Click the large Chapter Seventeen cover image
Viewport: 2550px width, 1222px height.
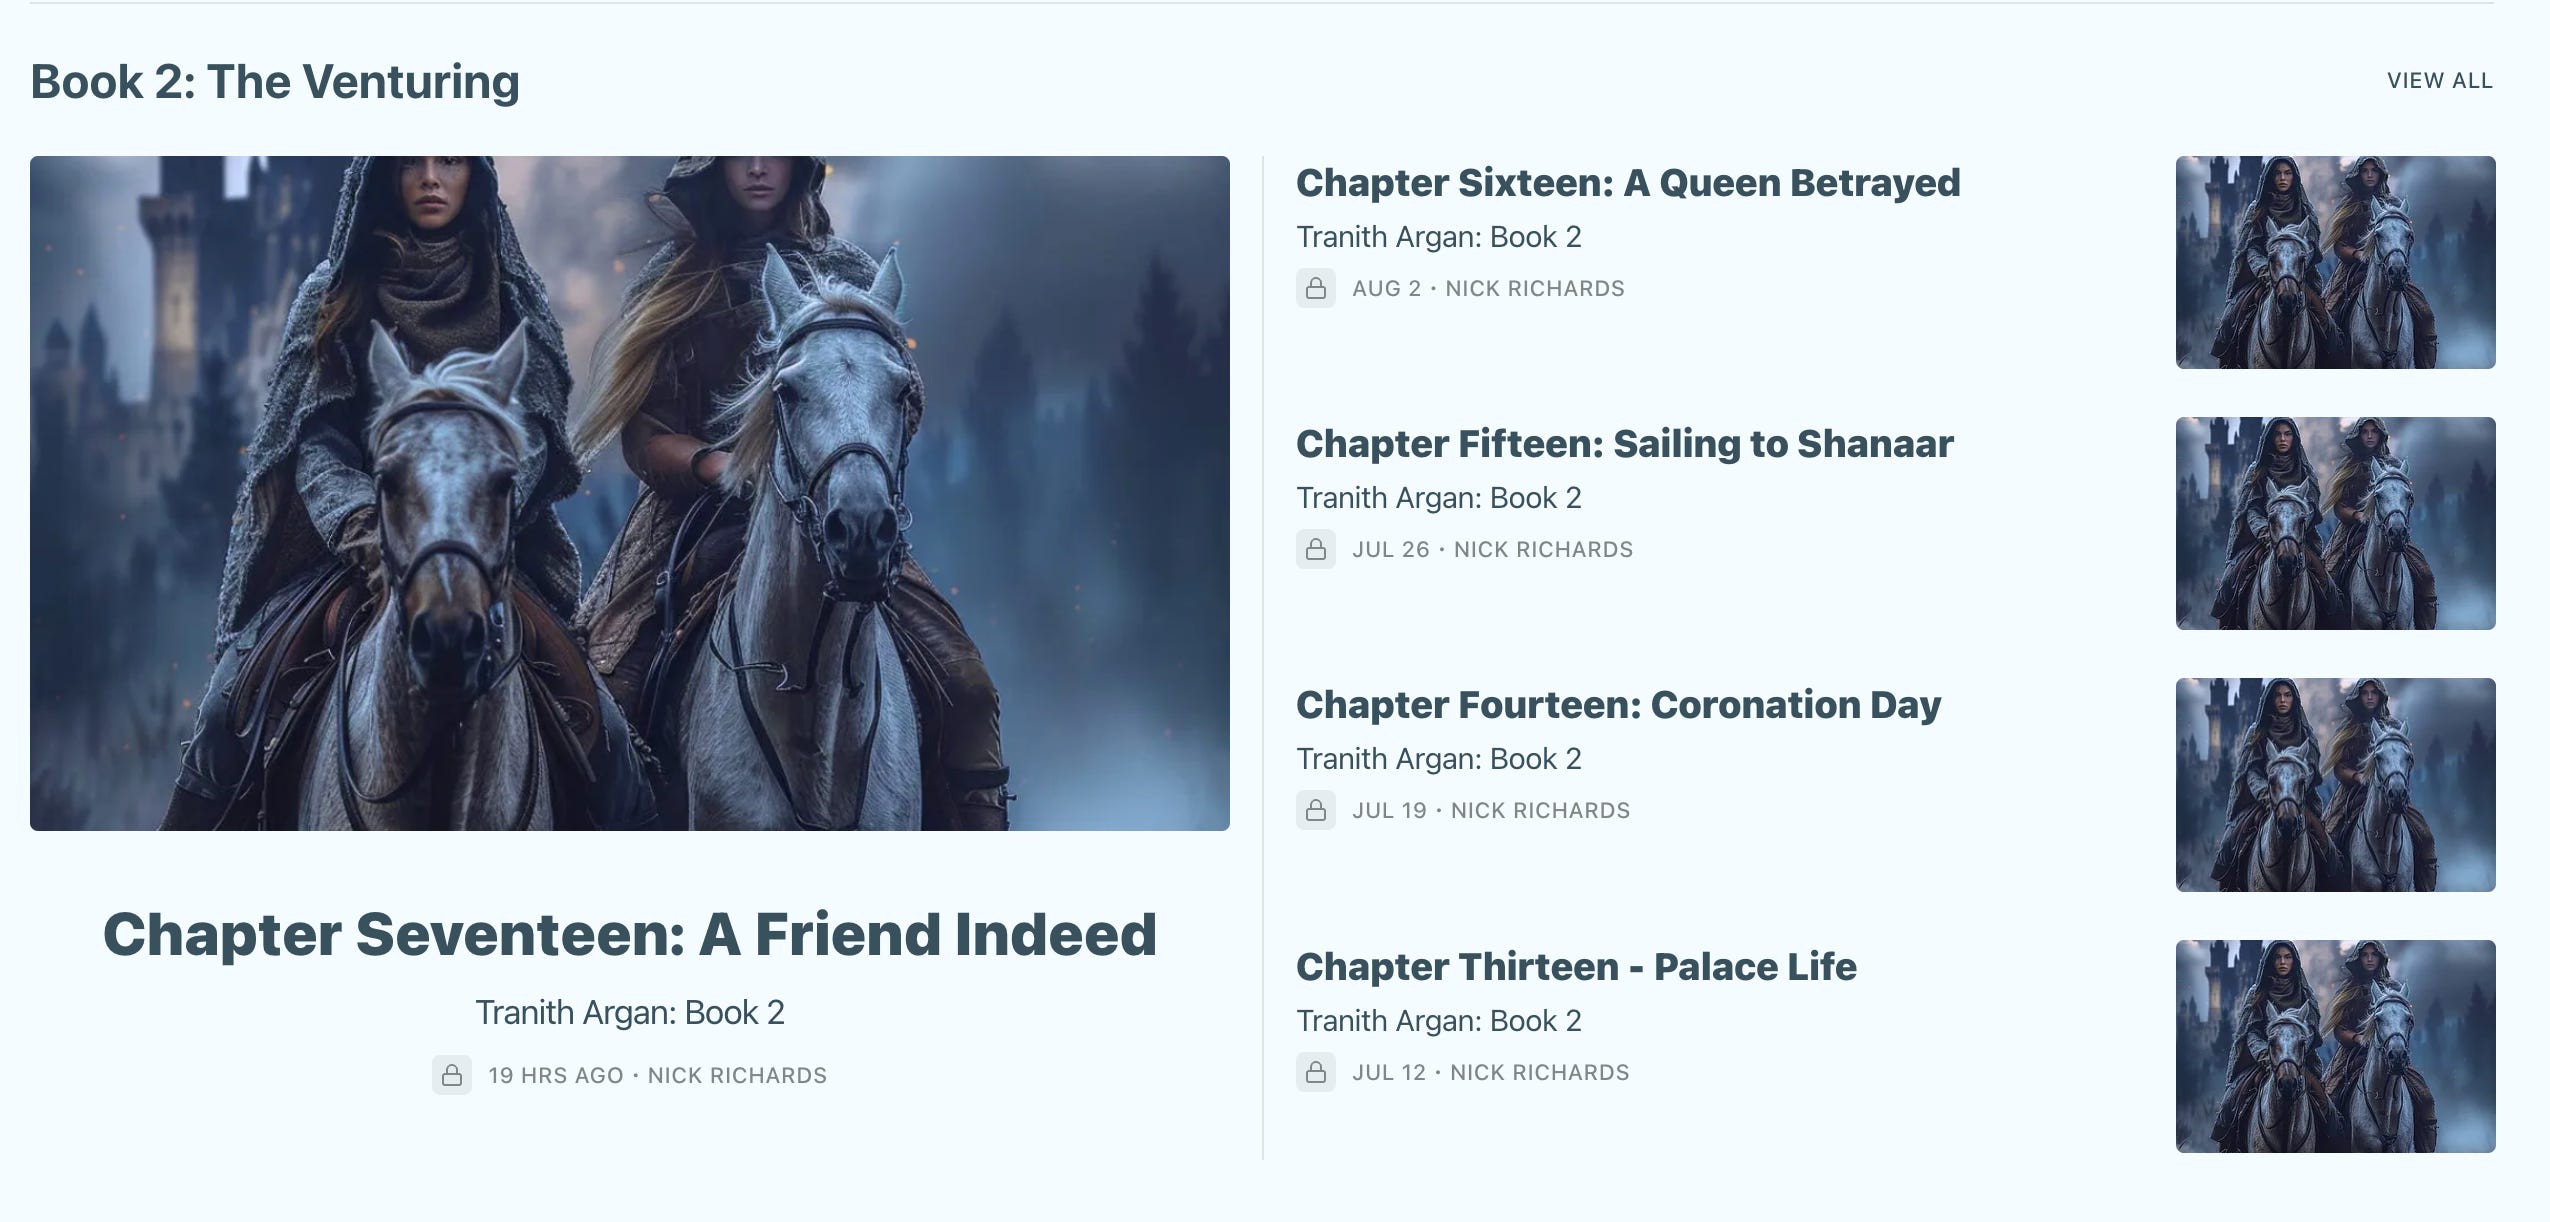pos(630,493)
